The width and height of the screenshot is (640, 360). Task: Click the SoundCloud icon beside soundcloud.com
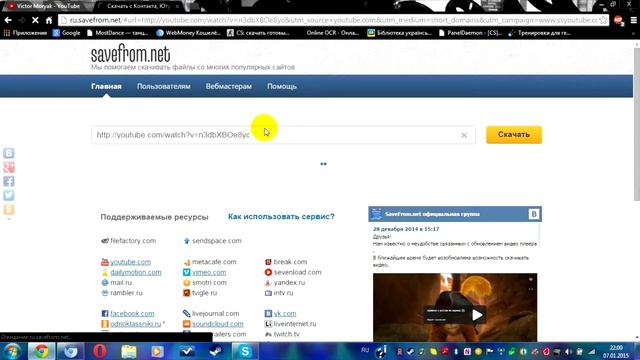click(x=187, y=324)
